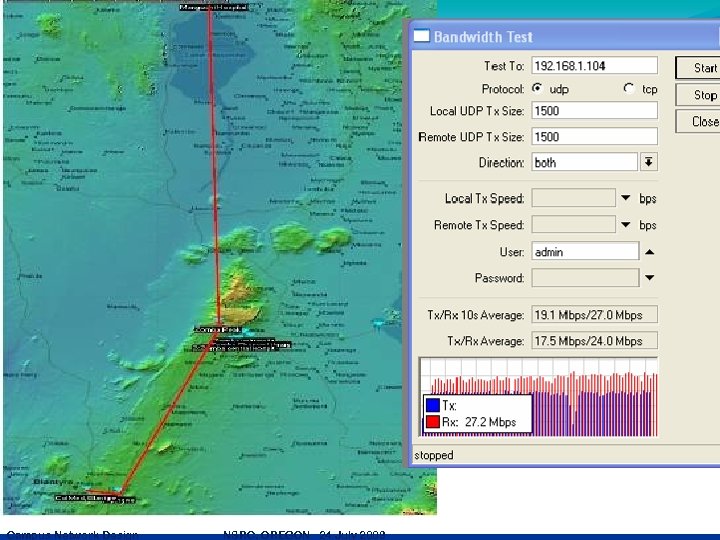Click the Close button in Bandwidth Test
720x540 pixels.
click(704, 121)
